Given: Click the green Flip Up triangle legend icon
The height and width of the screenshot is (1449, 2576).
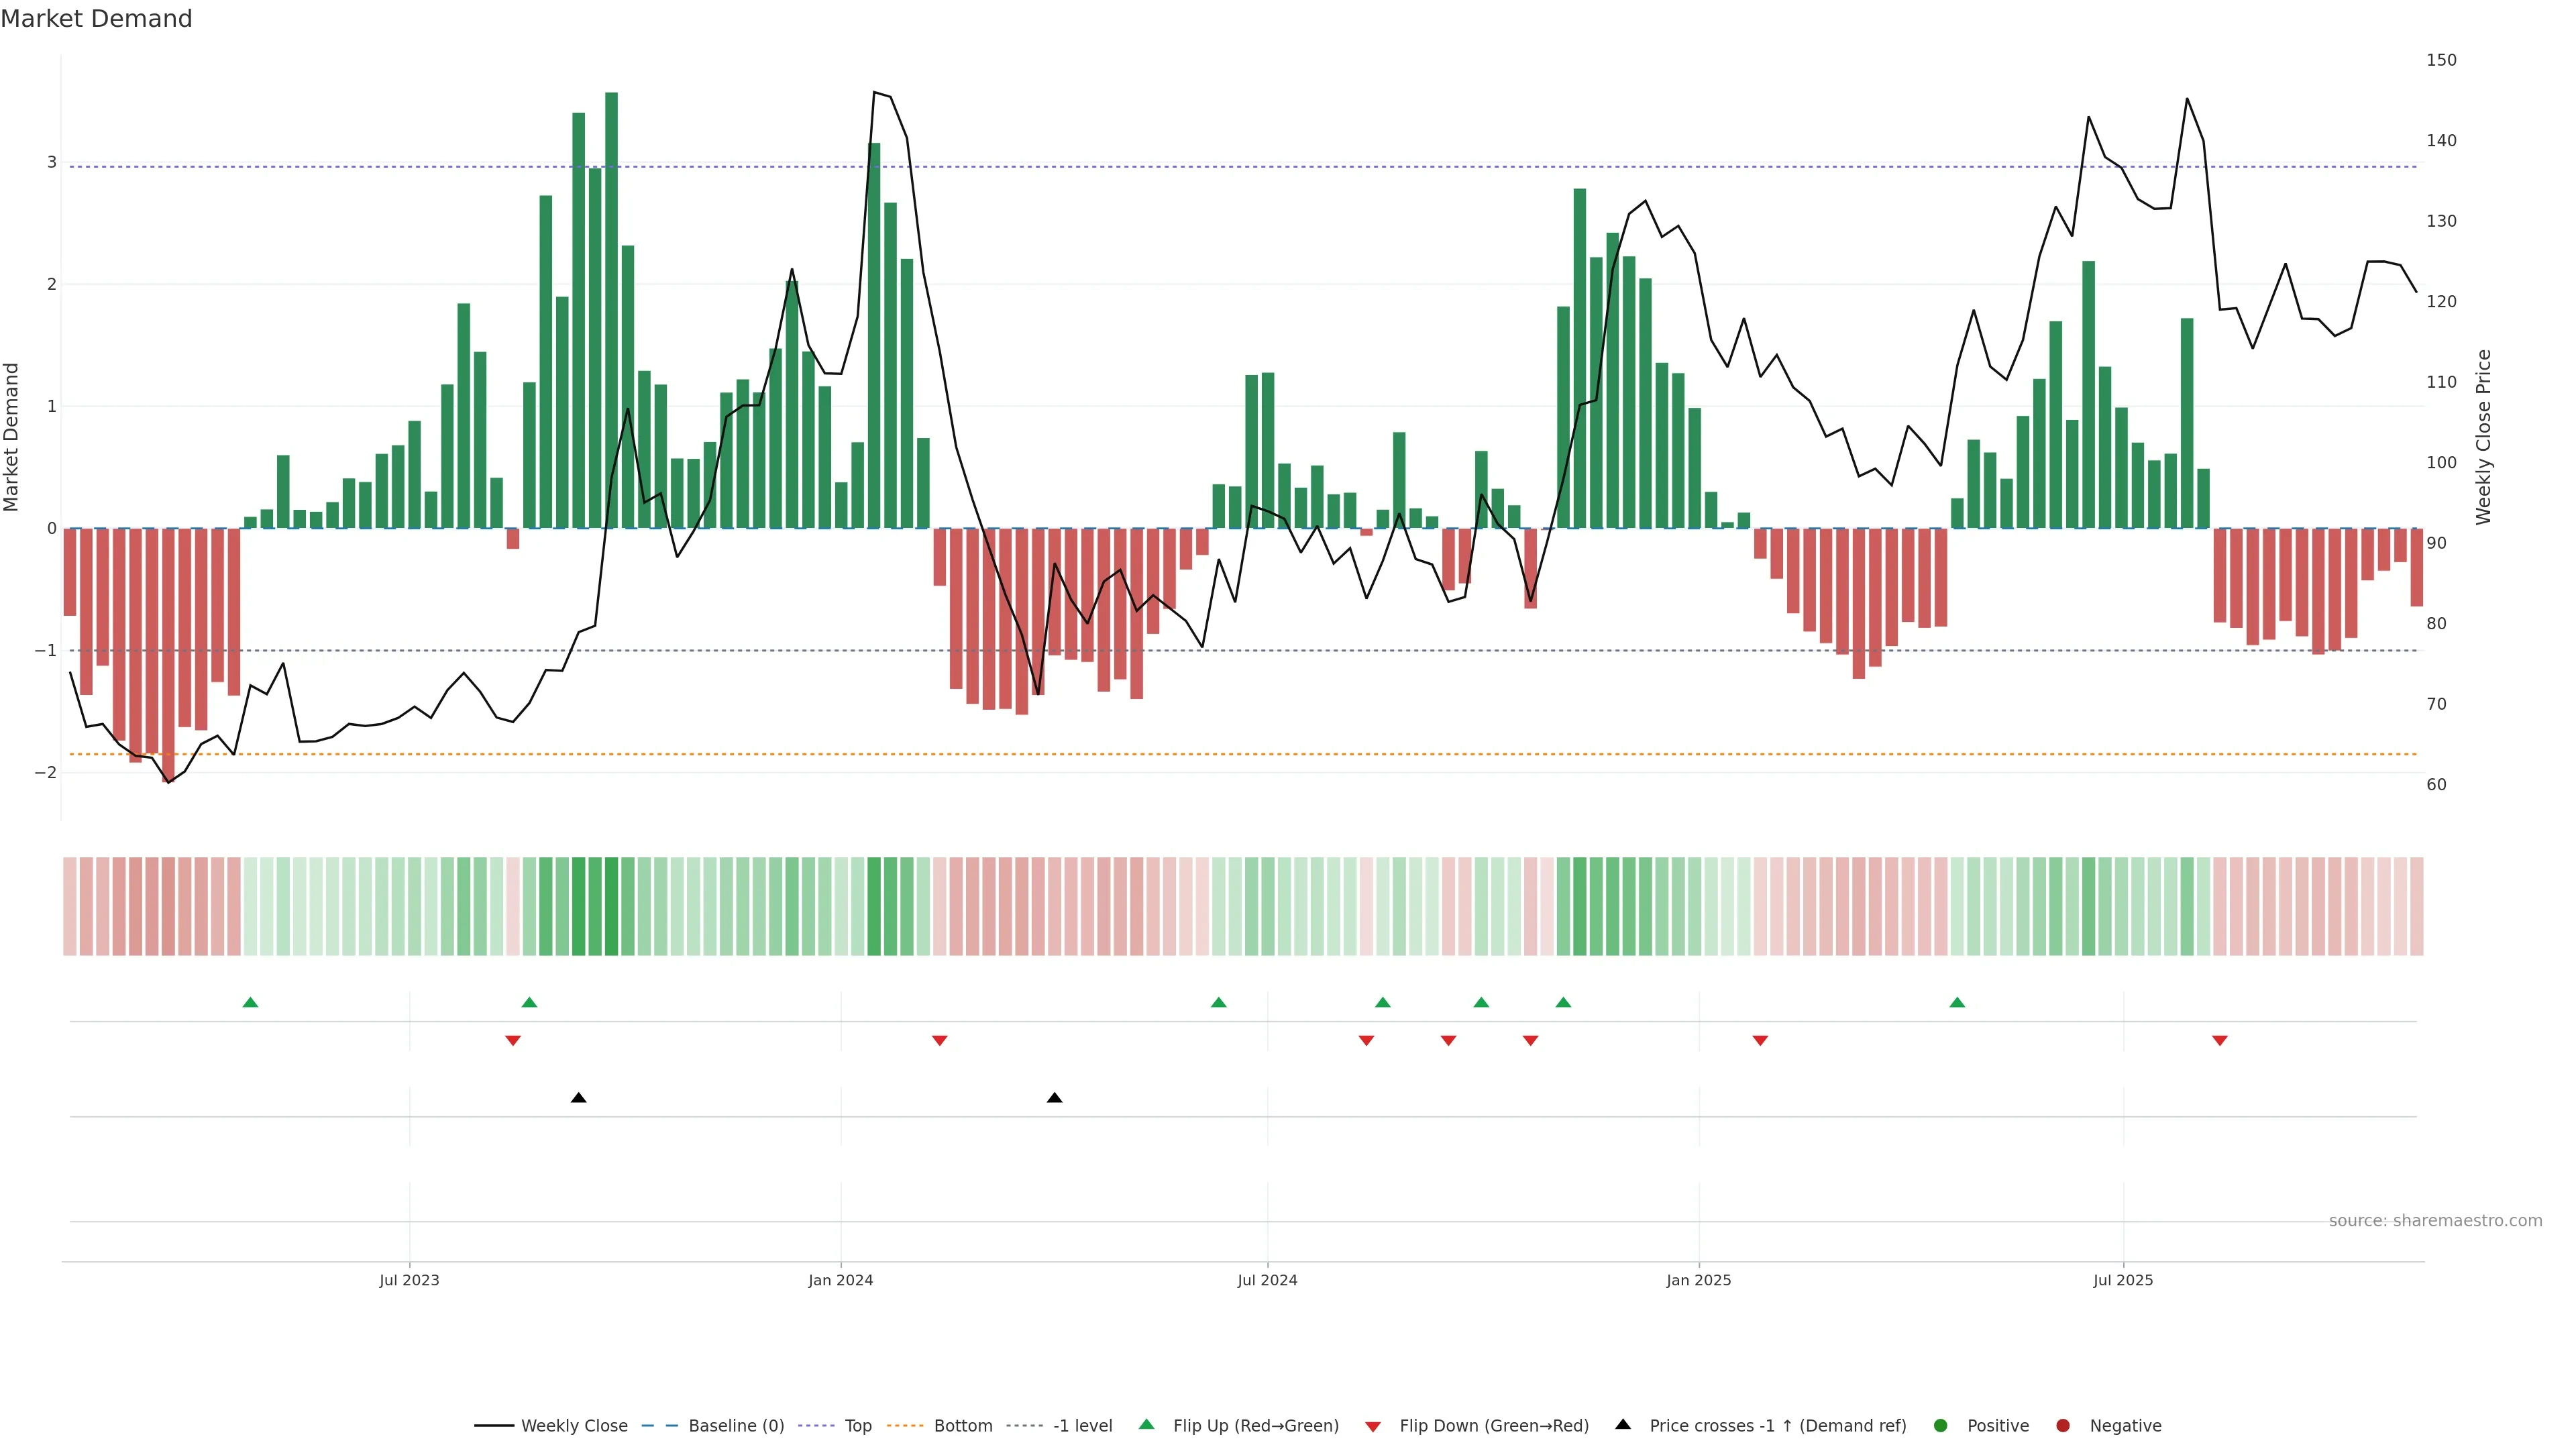Looking at the screenshot, I should (1146, 1424).
